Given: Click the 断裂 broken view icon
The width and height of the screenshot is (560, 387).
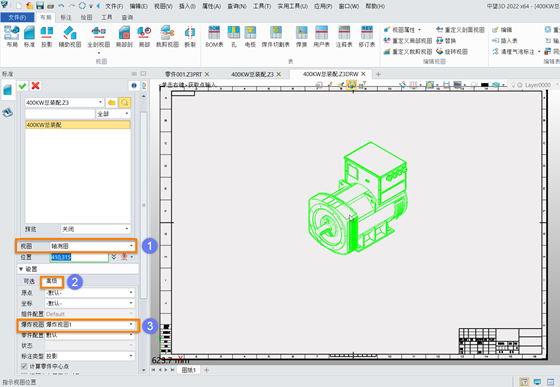Looking at the screenshot, I should click(190, 37).
